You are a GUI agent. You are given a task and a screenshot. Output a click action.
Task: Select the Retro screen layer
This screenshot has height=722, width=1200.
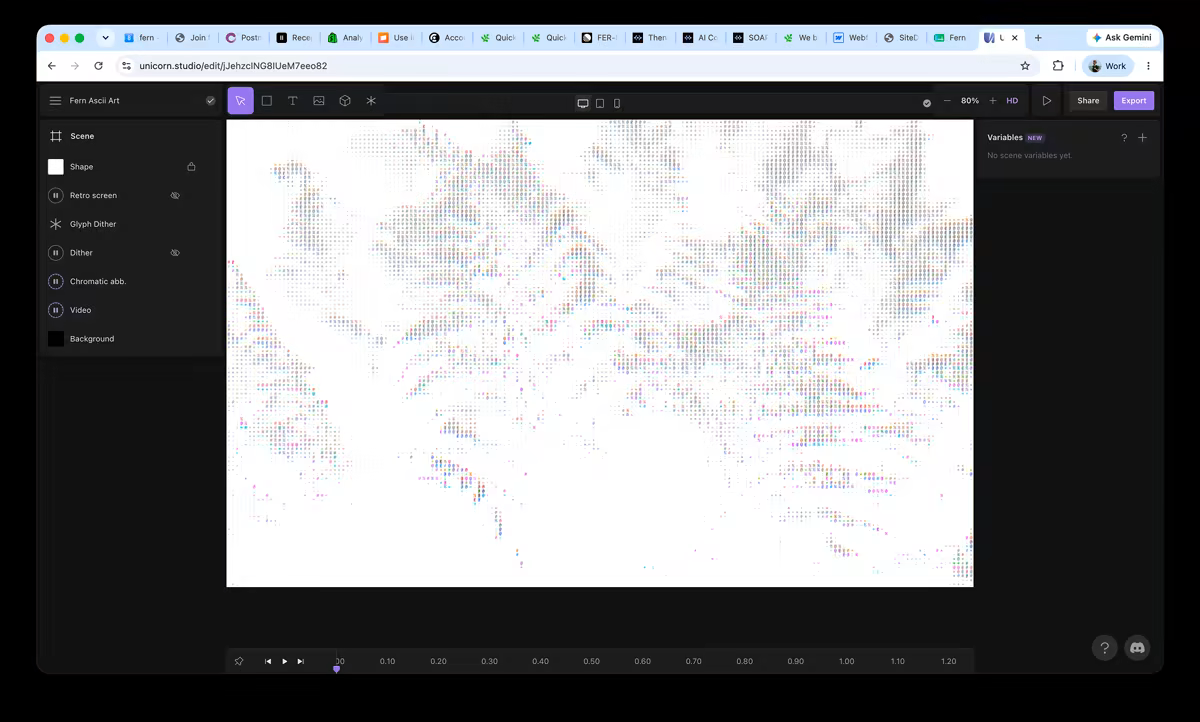pyautogui.click(x=131, y=196)
